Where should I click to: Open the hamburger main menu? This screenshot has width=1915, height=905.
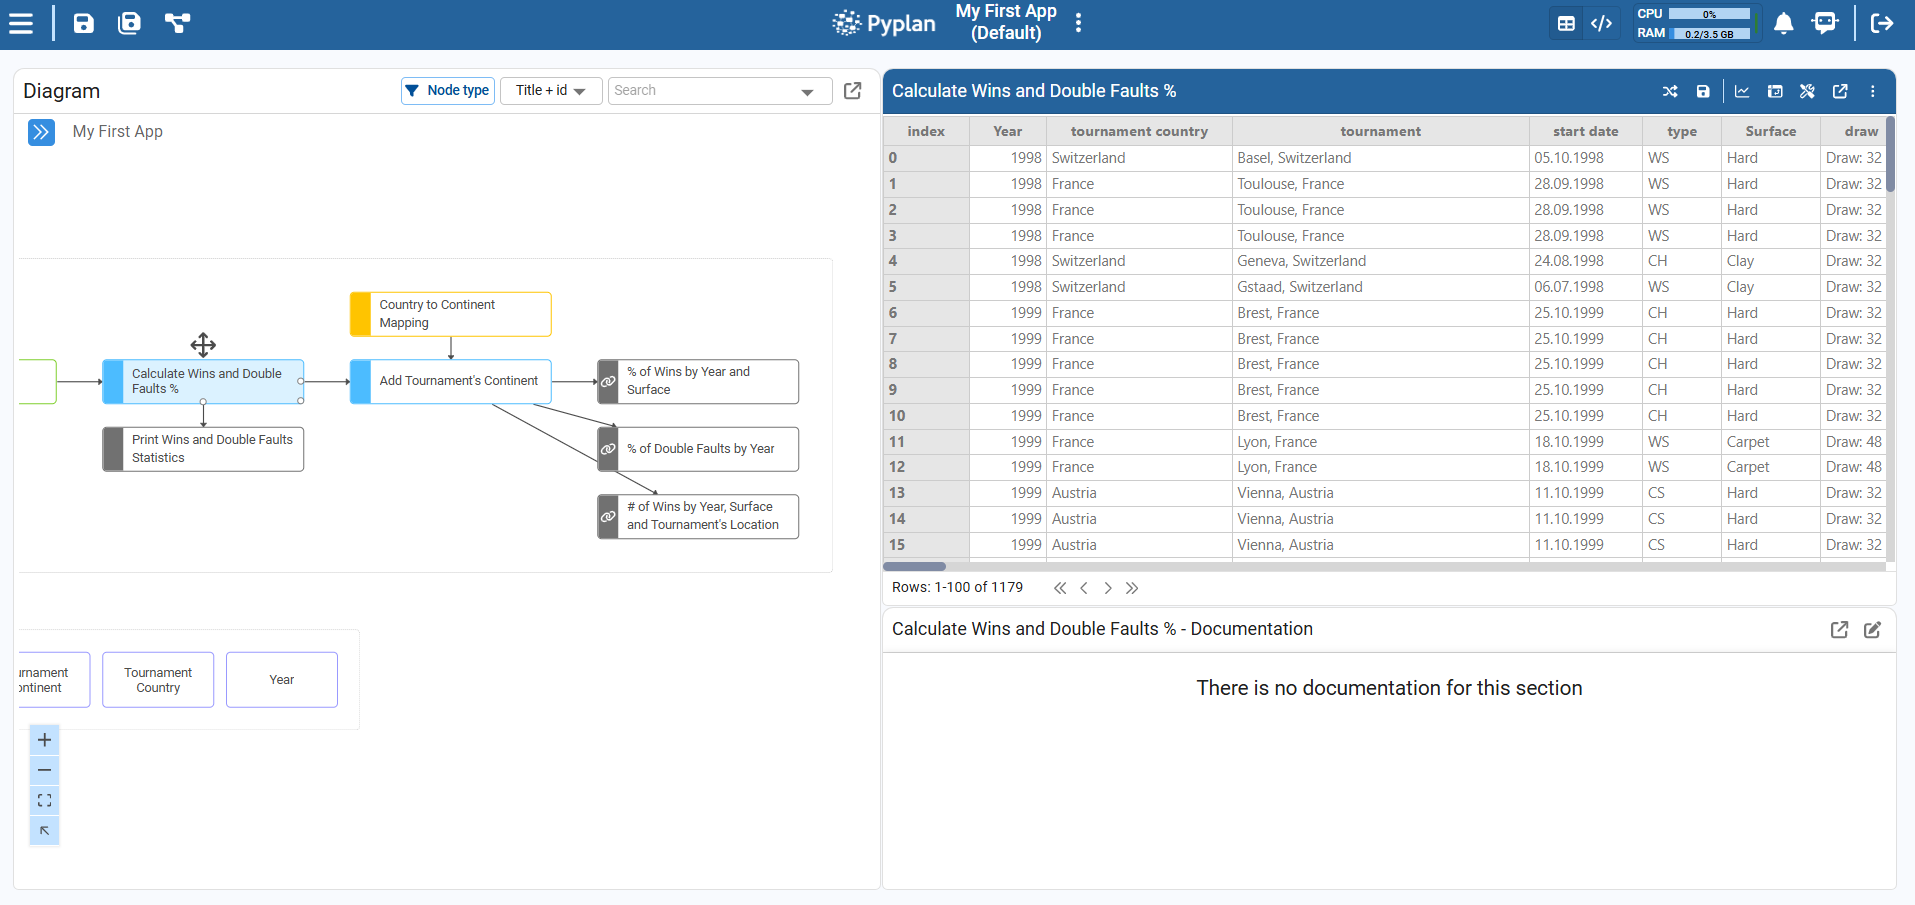(x=21, y=23)
